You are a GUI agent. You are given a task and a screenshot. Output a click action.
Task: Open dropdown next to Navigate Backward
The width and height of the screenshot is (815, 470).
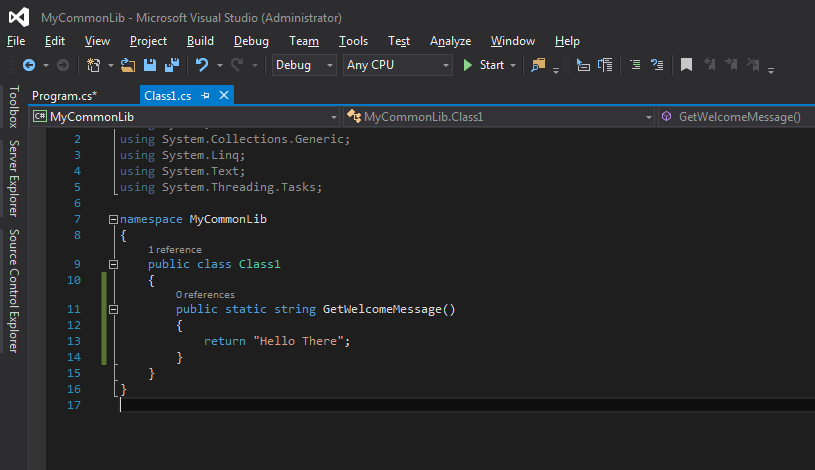(x=46, y=66)
